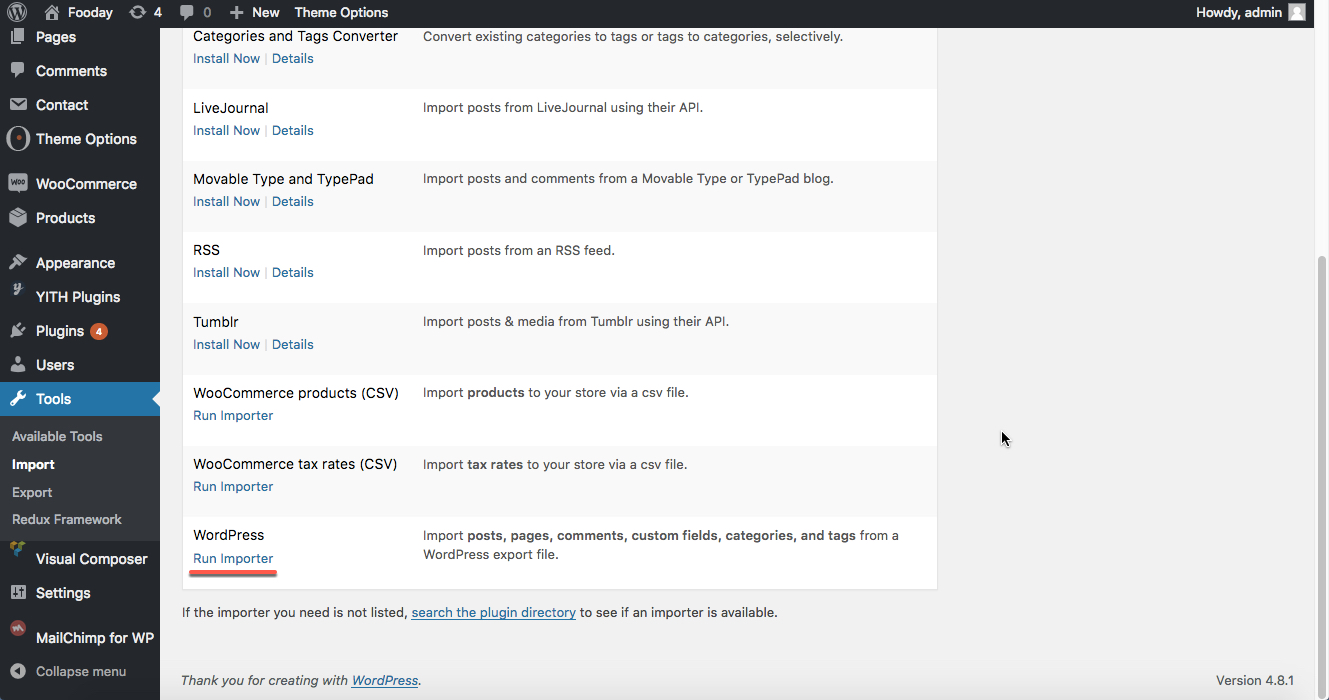Click the LiveJournal importer name
The height and width of the screenshot is (700, 1329).
click(x=231, y=108)
